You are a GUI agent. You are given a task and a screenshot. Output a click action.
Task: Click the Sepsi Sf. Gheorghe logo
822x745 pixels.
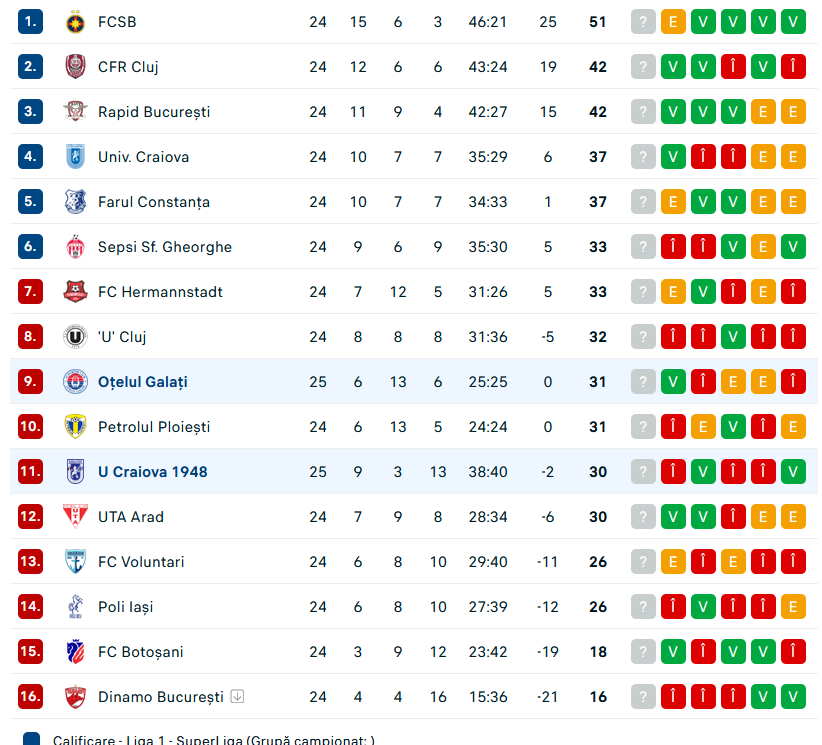pos(75,247)
